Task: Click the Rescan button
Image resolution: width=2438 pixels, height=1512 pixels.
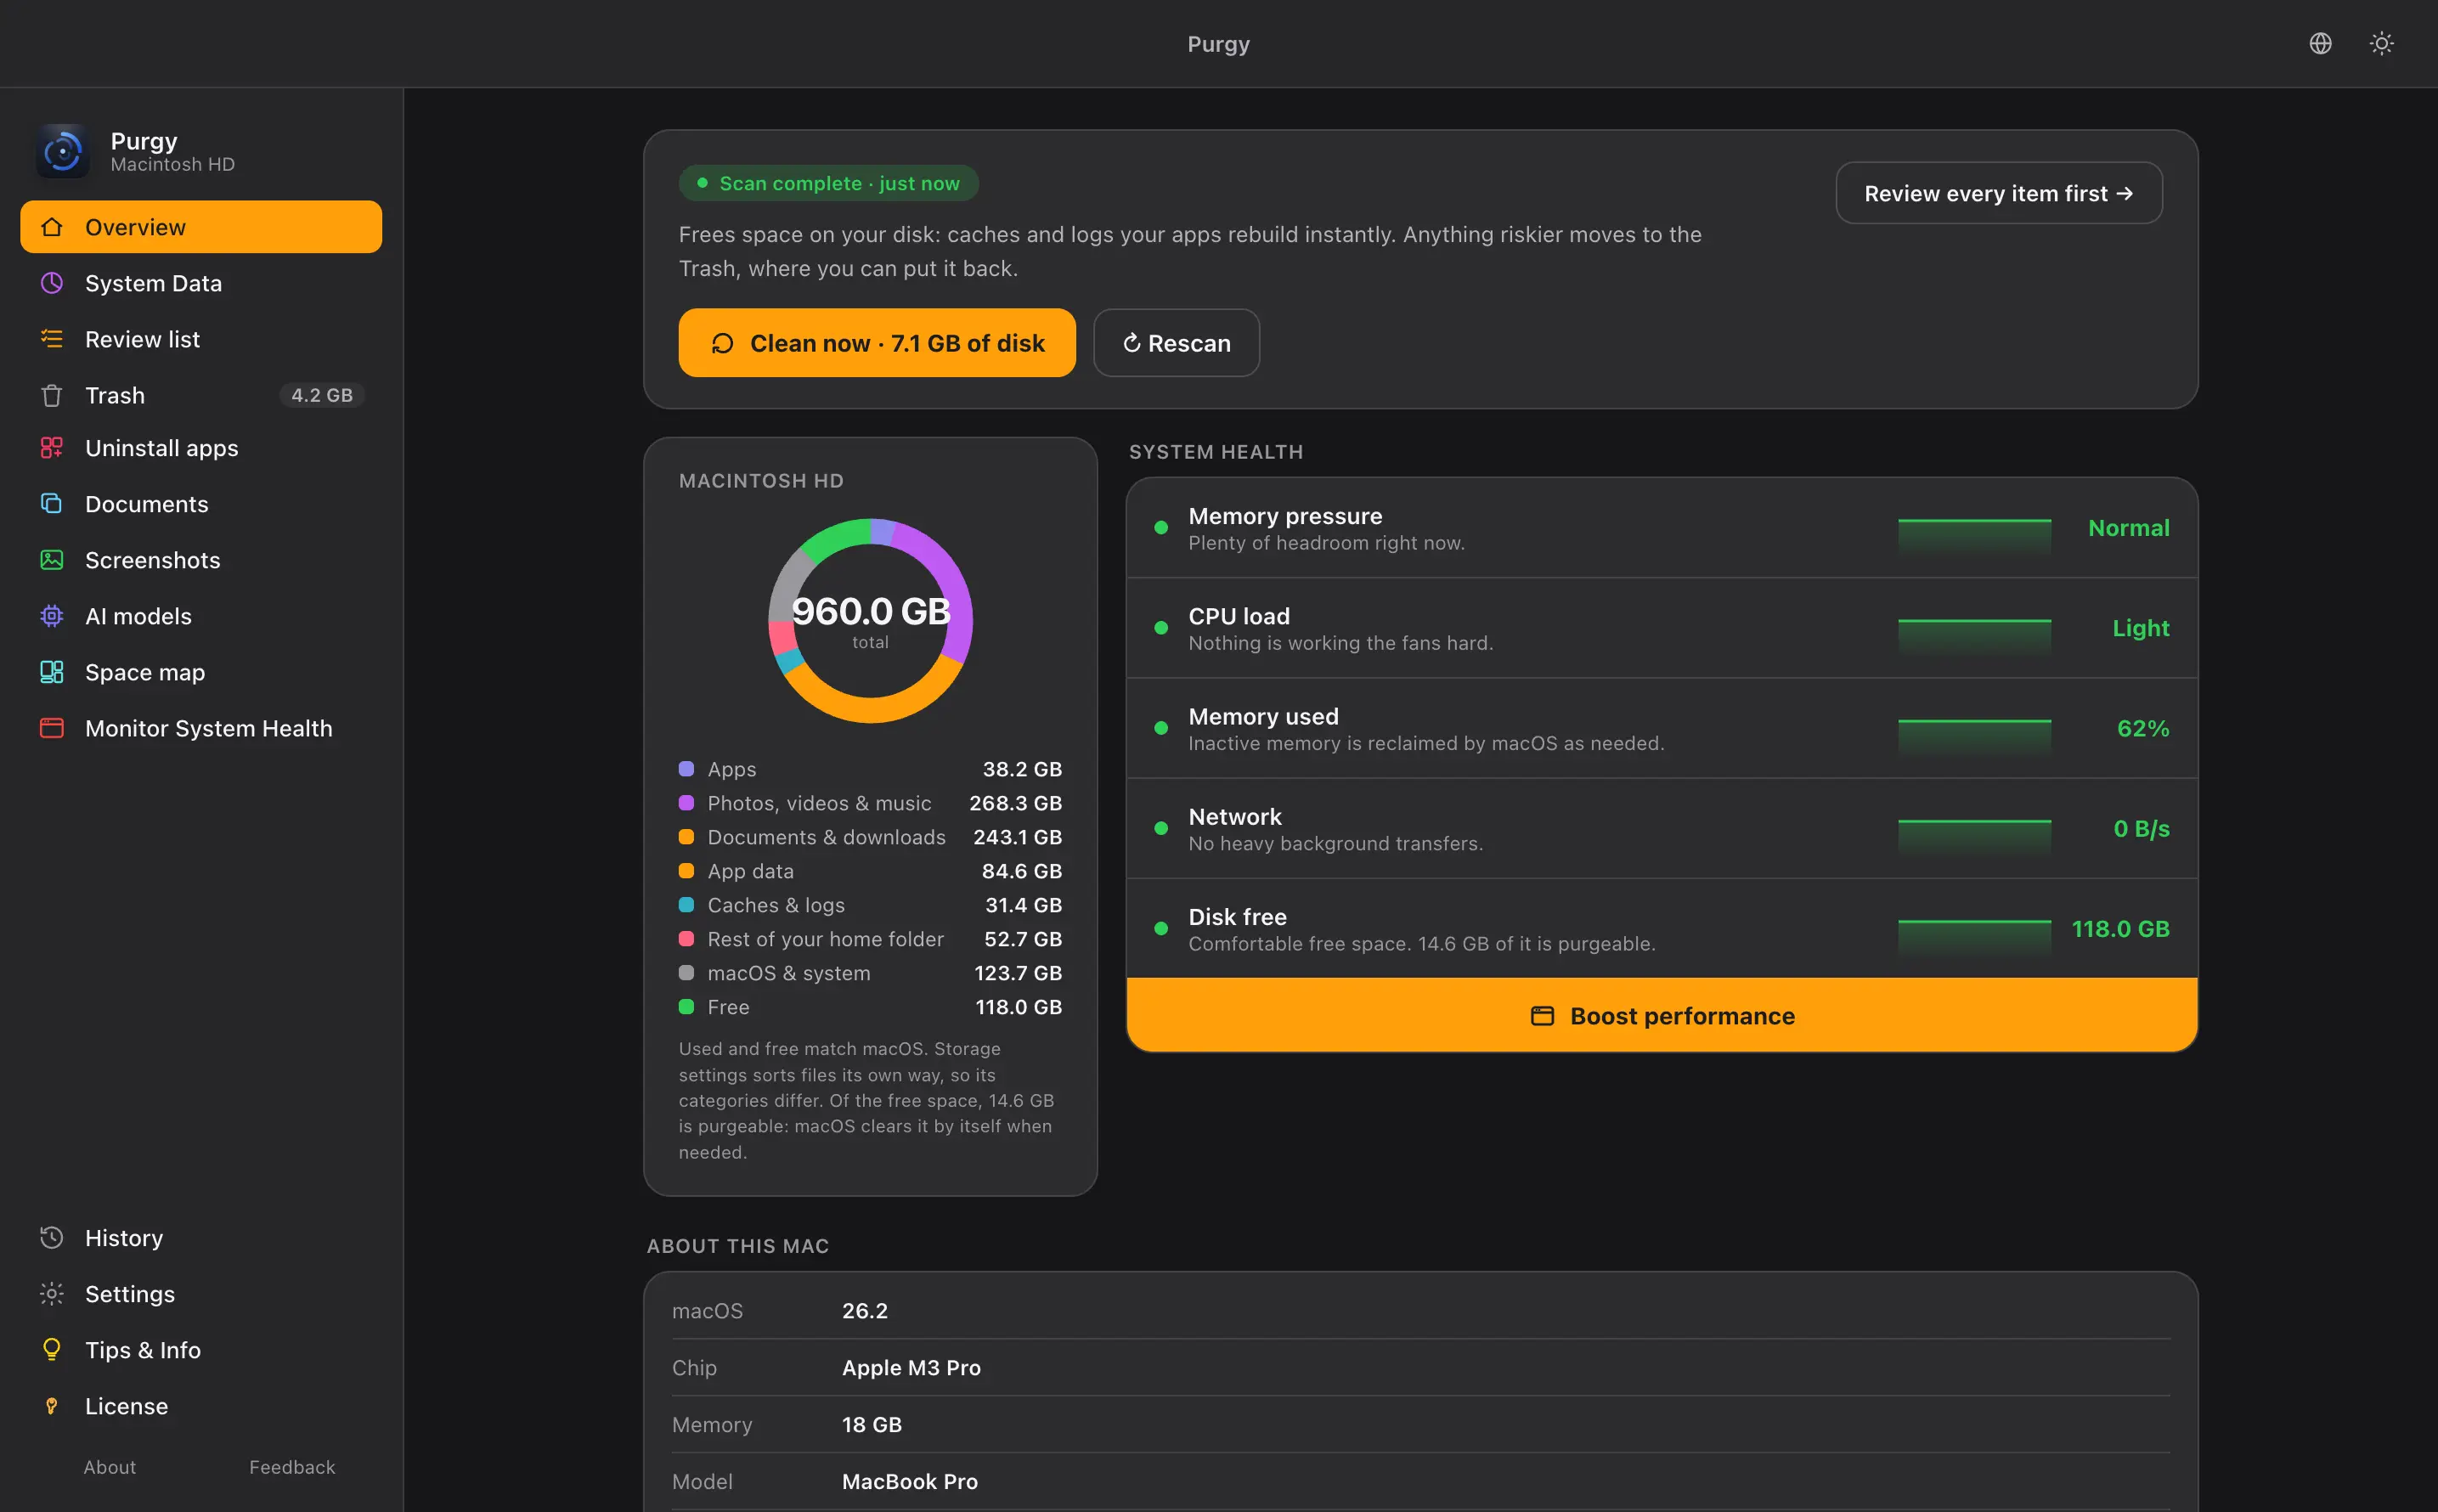Action: coord(1176,343)
